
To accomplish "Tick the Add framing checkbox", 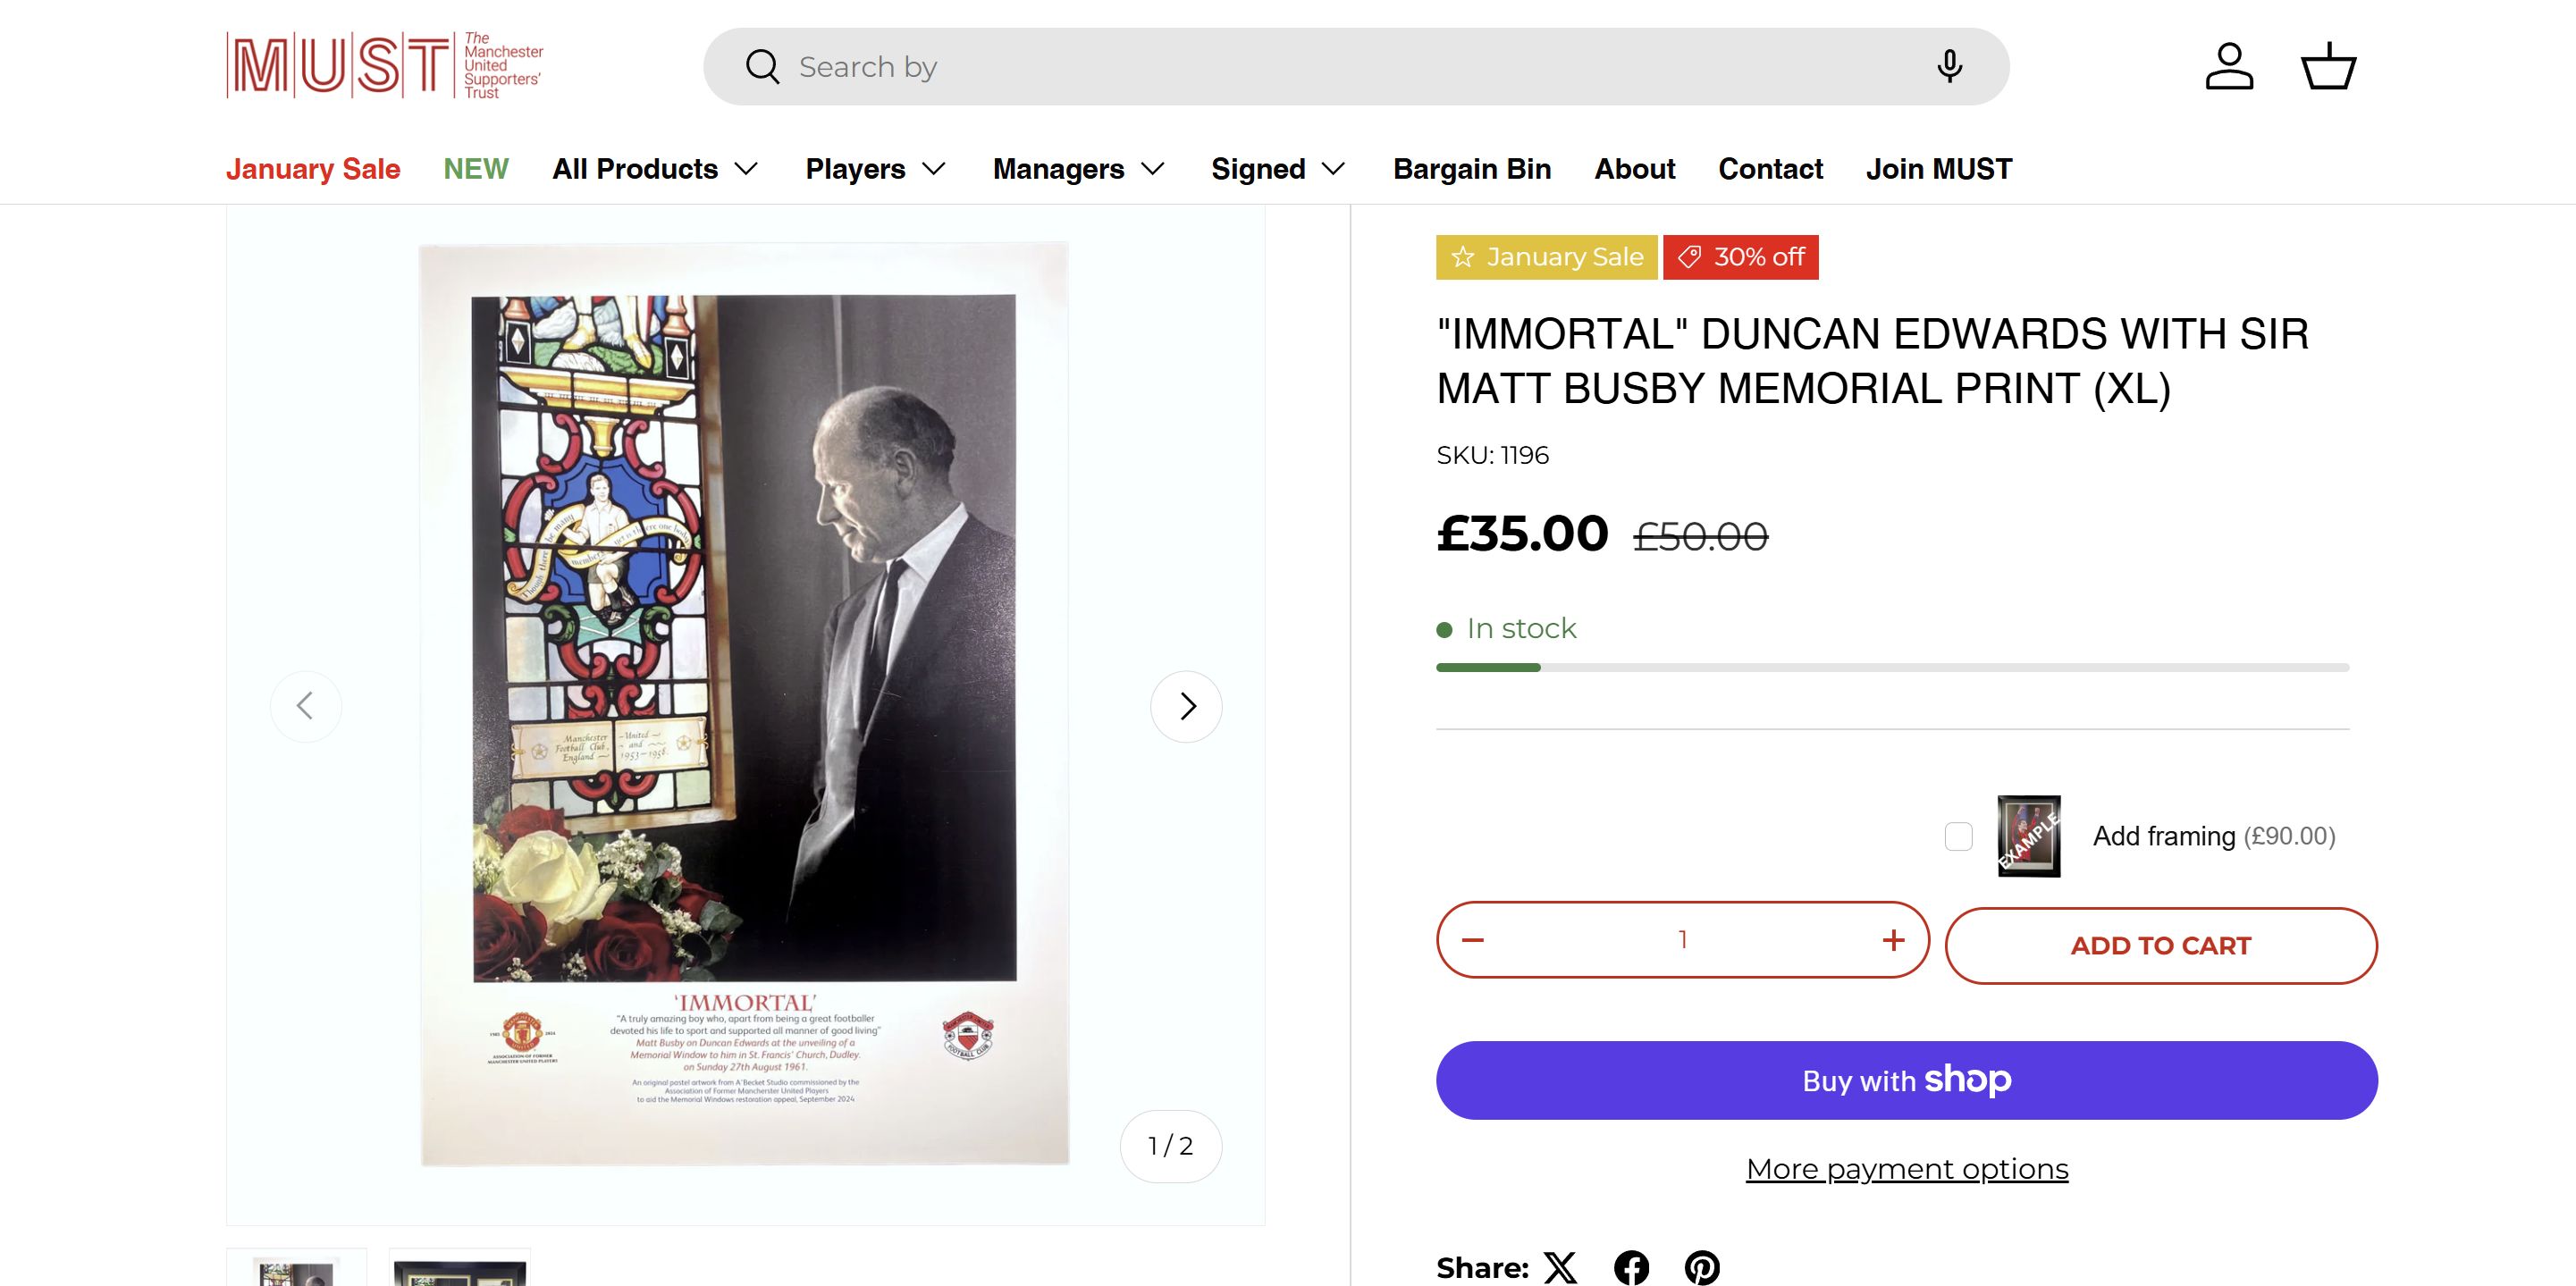I will point(1958,836).
